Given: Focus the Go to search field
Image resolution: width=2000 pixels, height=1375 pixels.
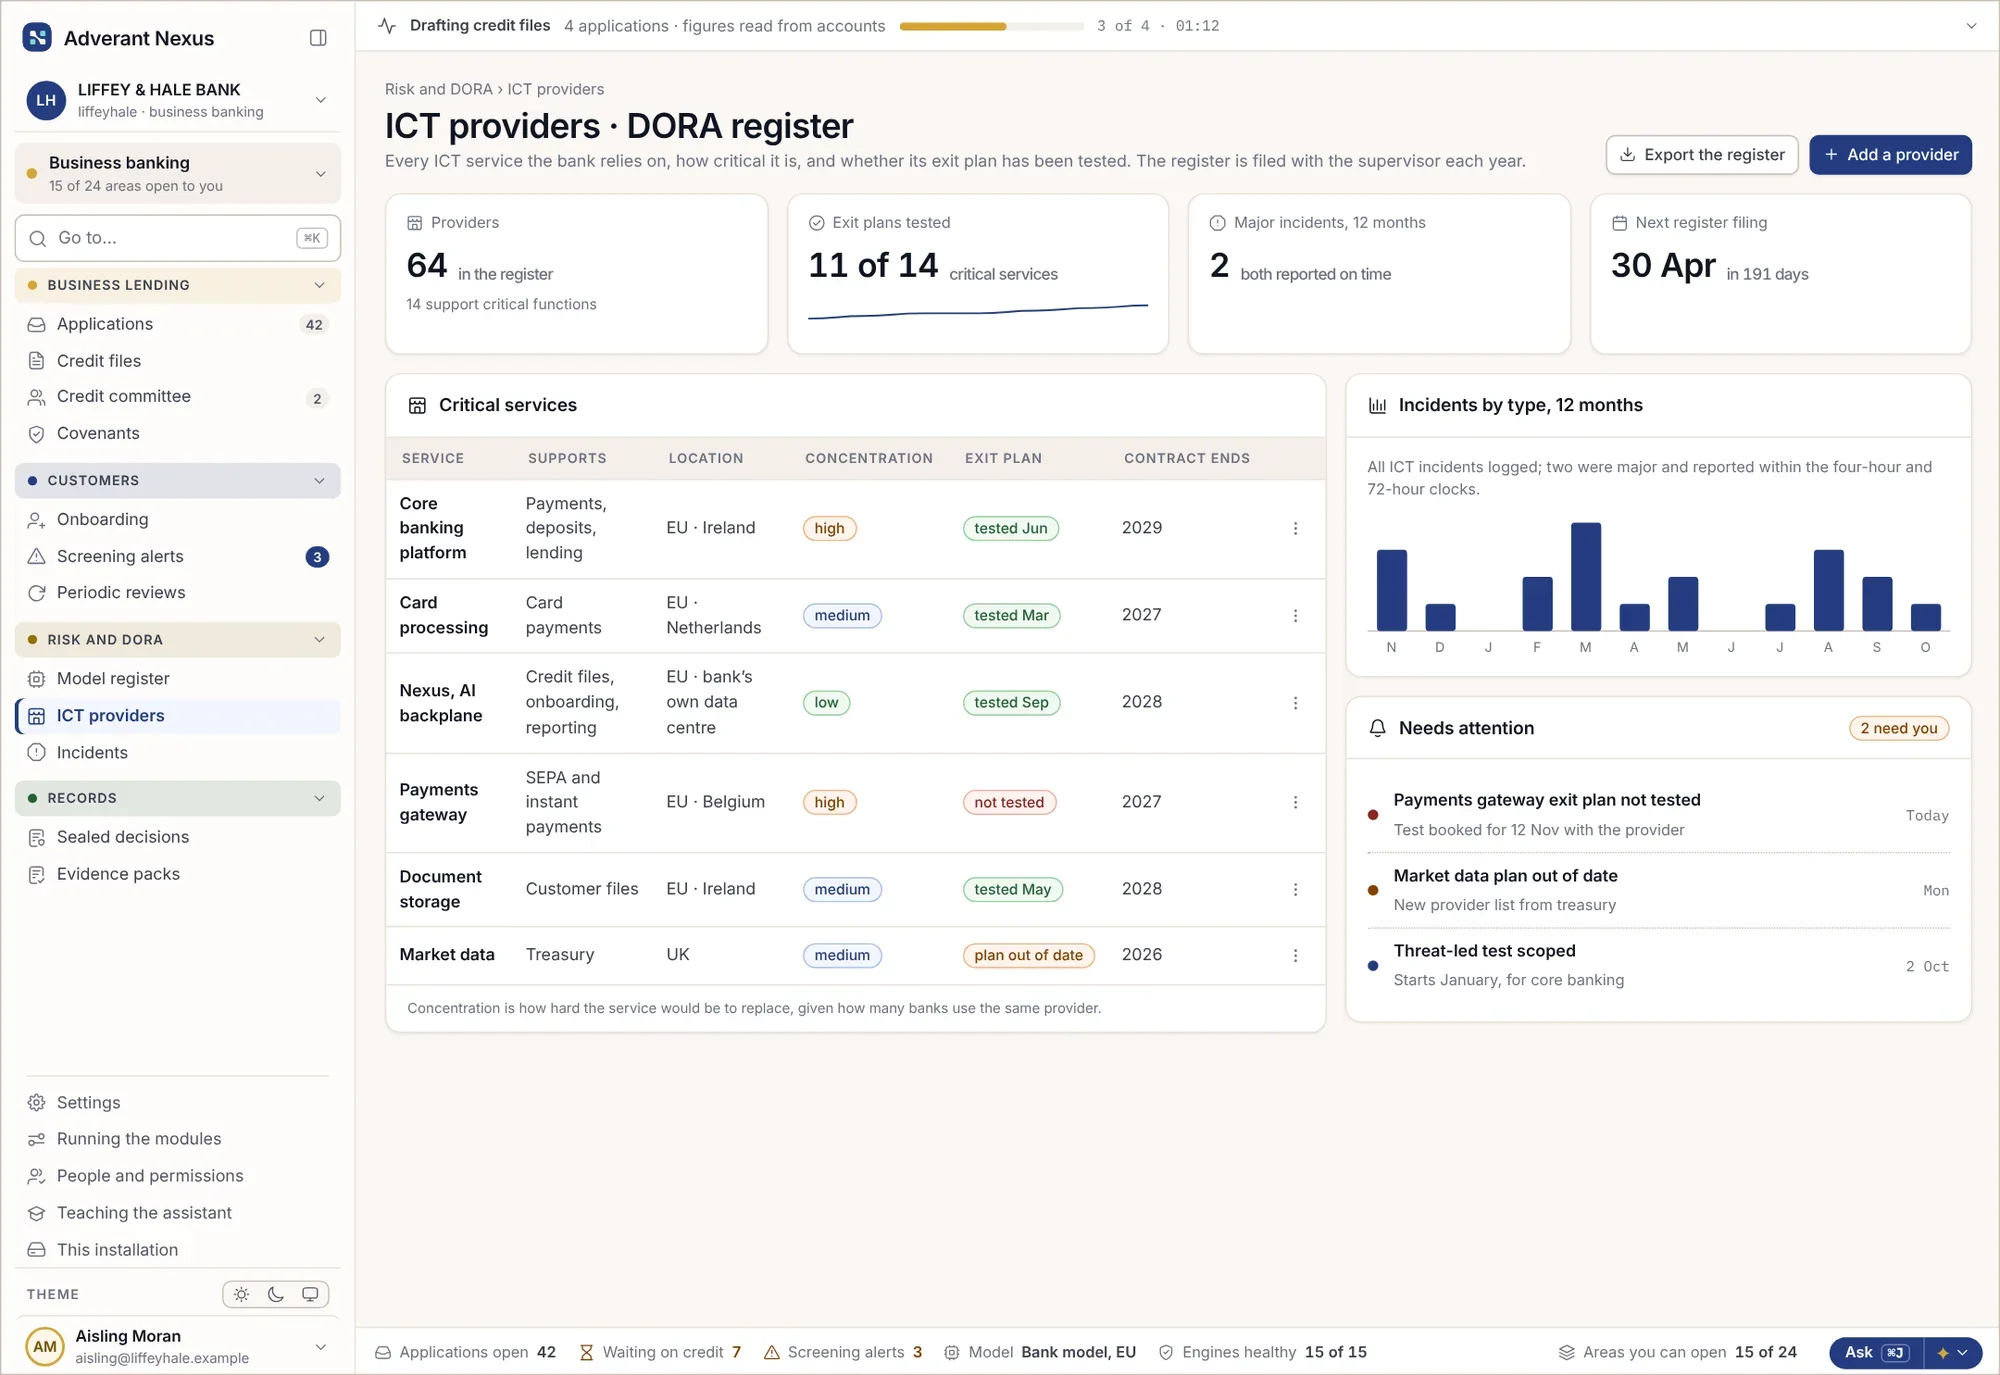Looking at the screenshot, I should click(x=178, y=238).
